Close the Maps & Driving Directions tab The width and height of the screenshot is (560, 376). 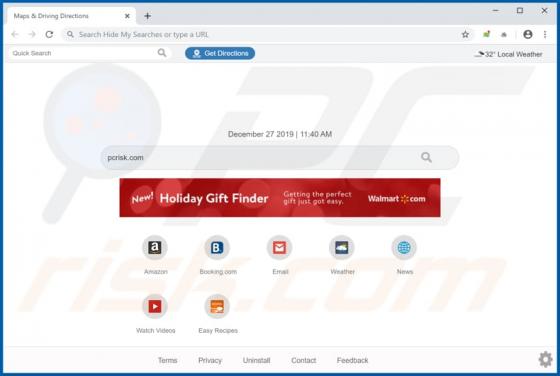[x=127, y=16]
